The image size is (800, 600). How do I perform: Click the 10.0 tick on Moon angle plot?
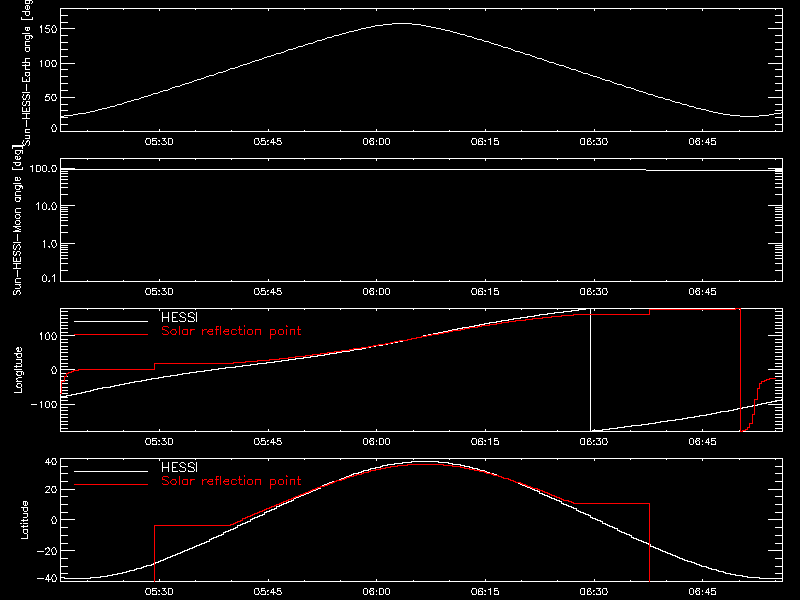(x=46, y=206)
